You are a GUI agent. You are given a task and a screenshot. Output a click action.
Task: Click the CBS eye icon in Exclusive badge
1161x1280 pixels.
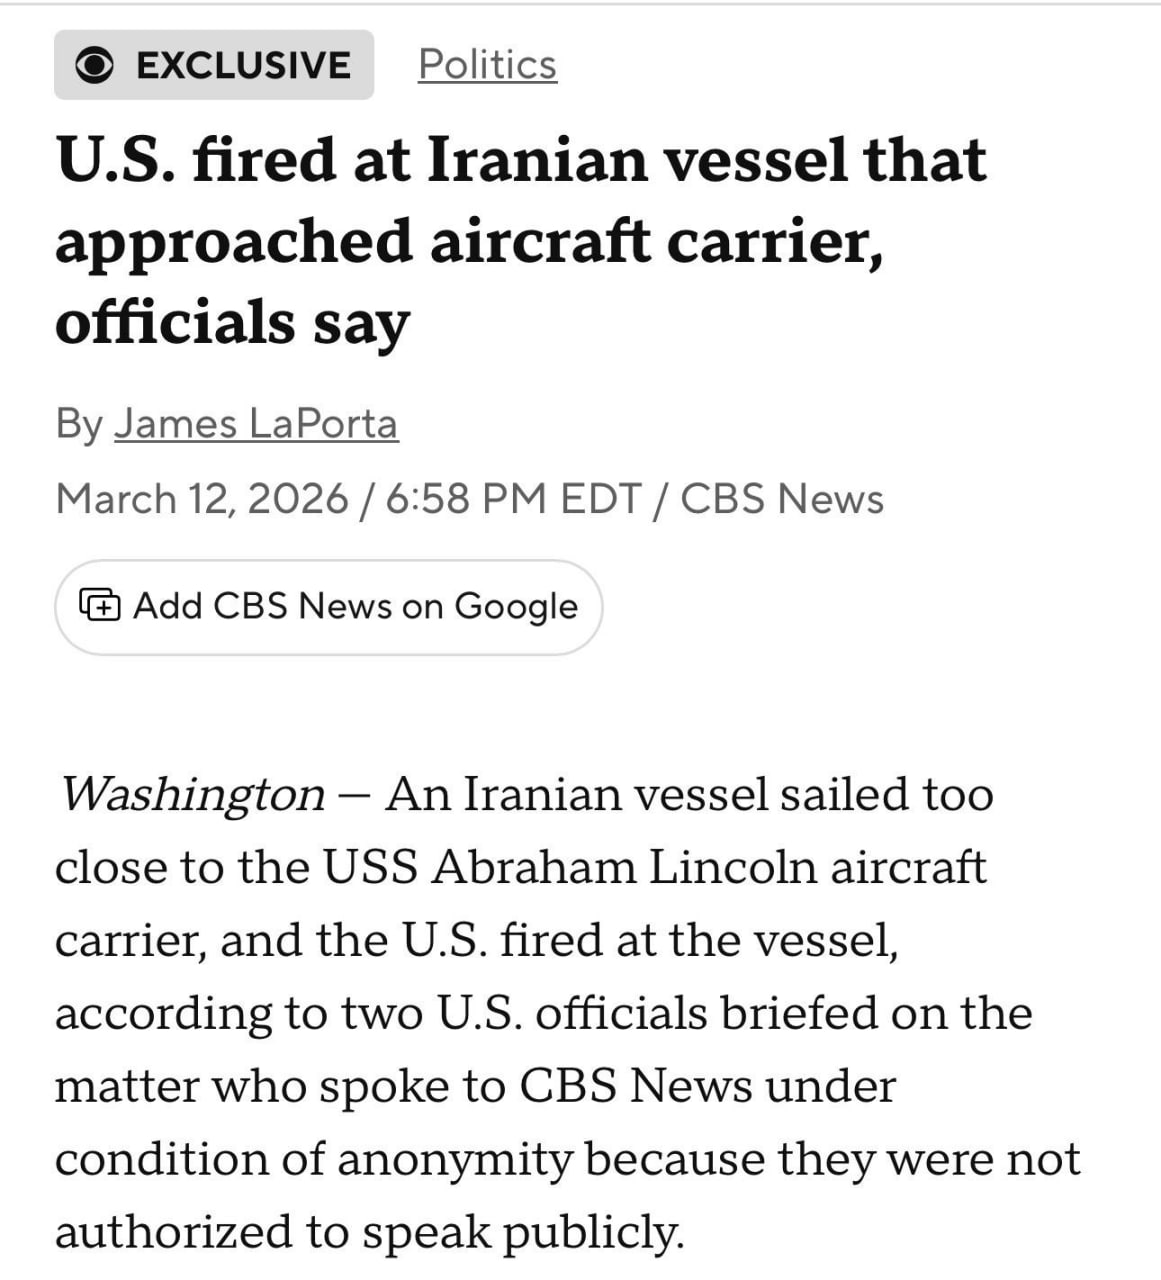(x=94, y=66)
